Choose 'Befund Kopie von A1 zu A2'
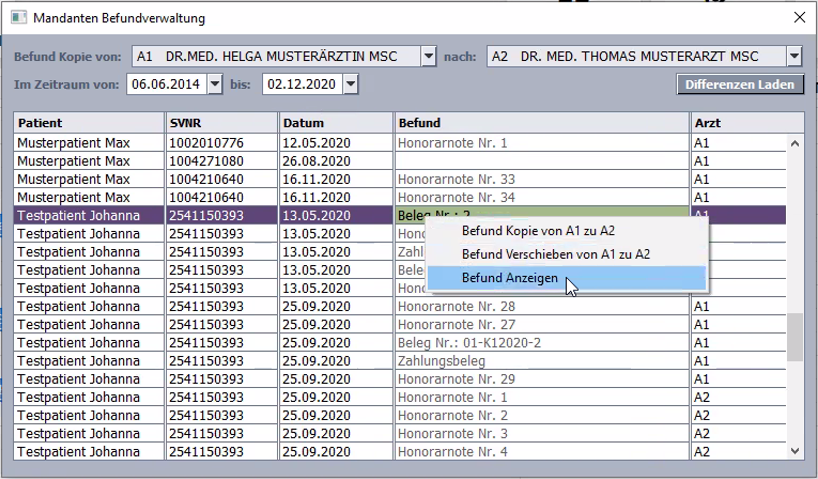Viewport: 818px width, 479px height. click(567, 231)
